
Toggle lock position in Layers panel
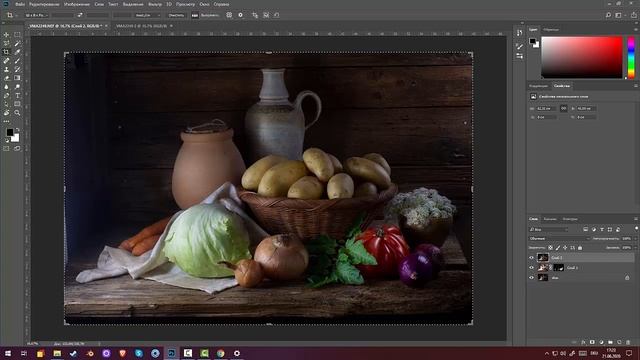click(x=565, y=248)
